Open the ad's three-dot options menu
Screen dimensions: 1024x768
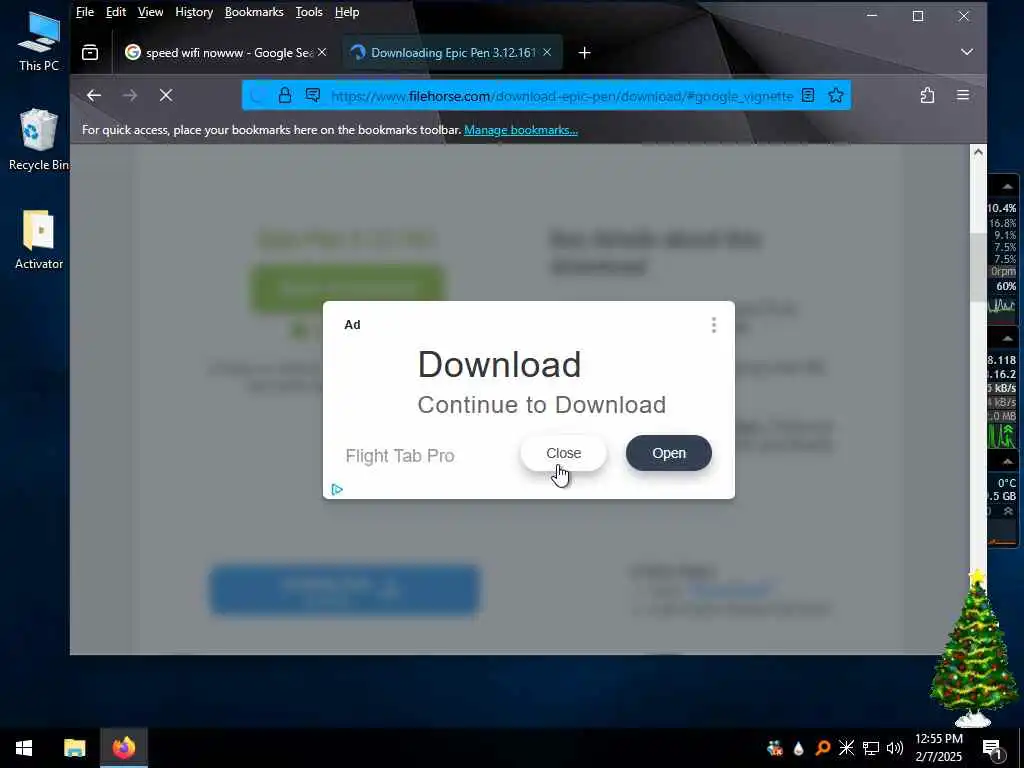pyautogui.click(x=714, y=325)
